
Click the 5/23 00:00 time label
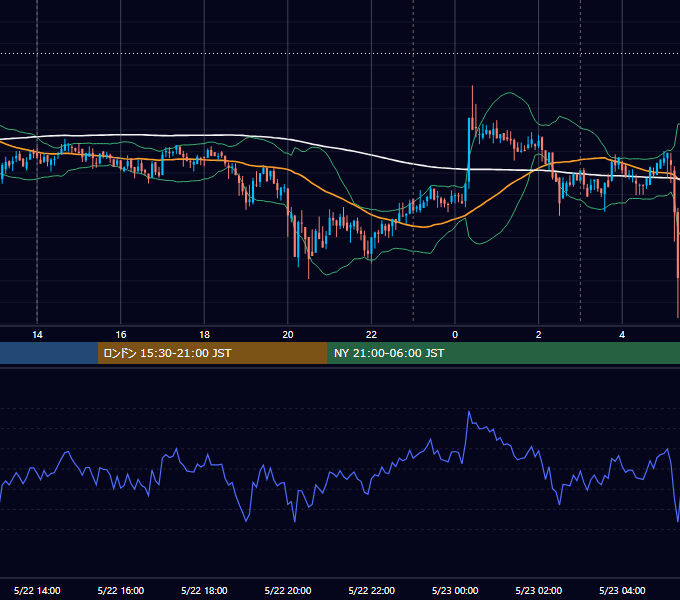click(455, 590)
